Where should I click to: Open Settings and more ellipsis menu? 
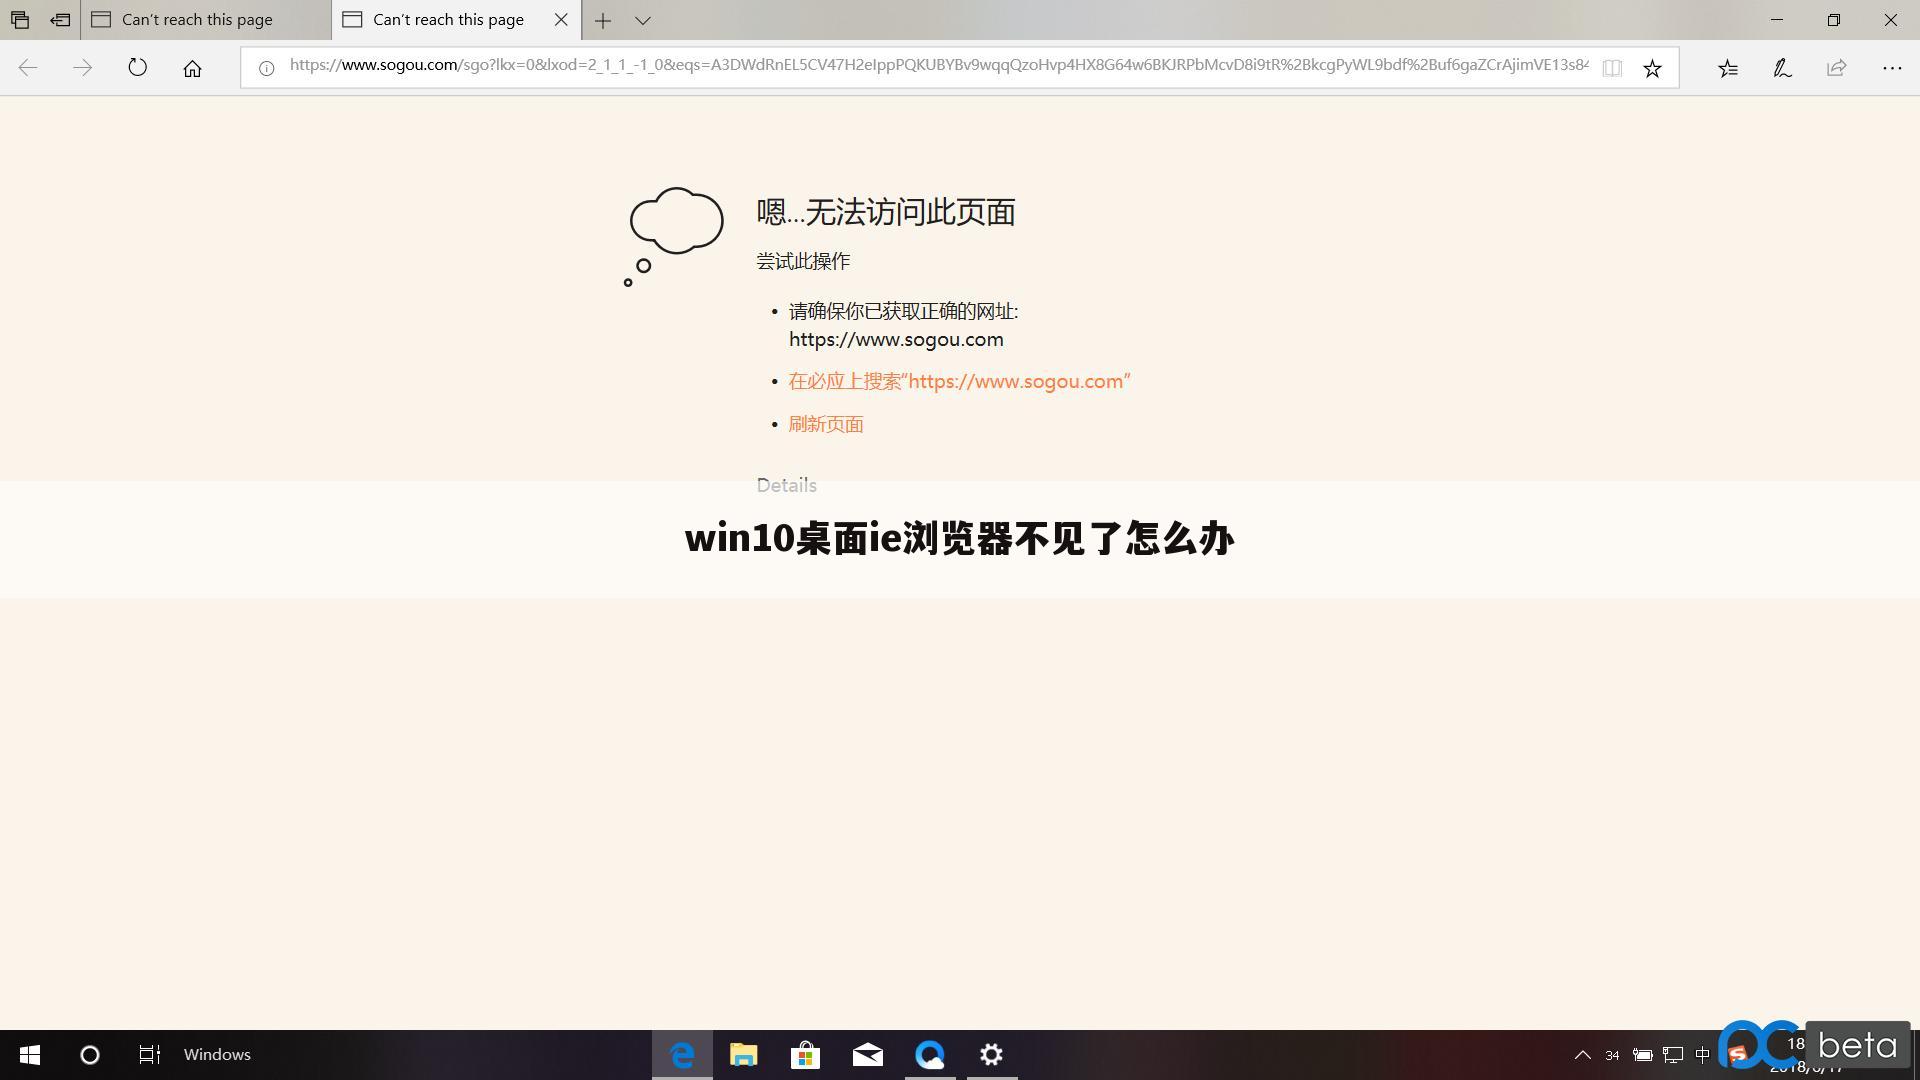tap(1892, 68)
